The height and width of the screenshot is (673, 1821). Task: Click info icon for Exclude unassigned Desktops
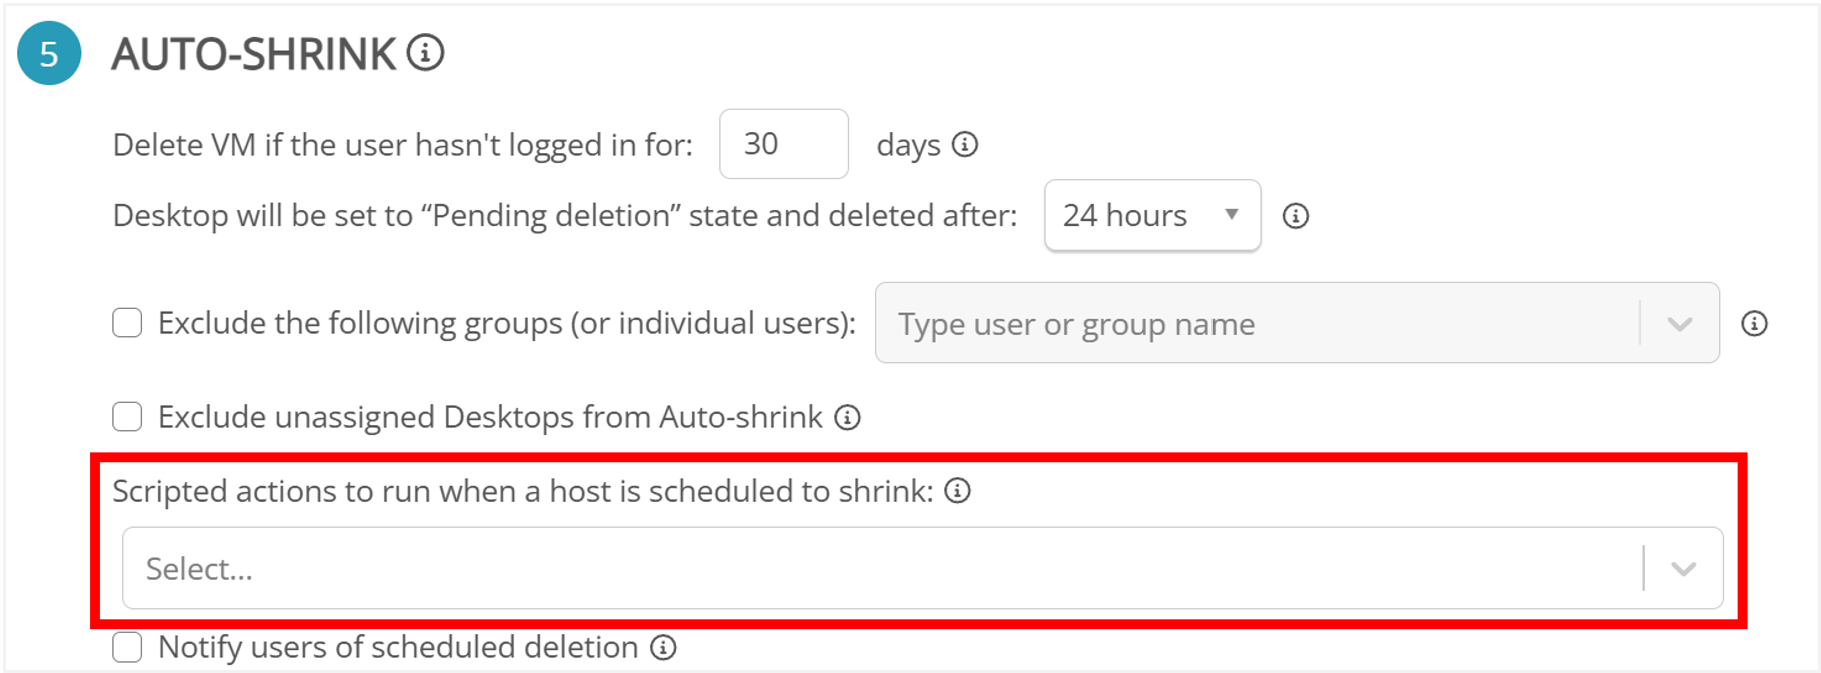tap(848, 417)
